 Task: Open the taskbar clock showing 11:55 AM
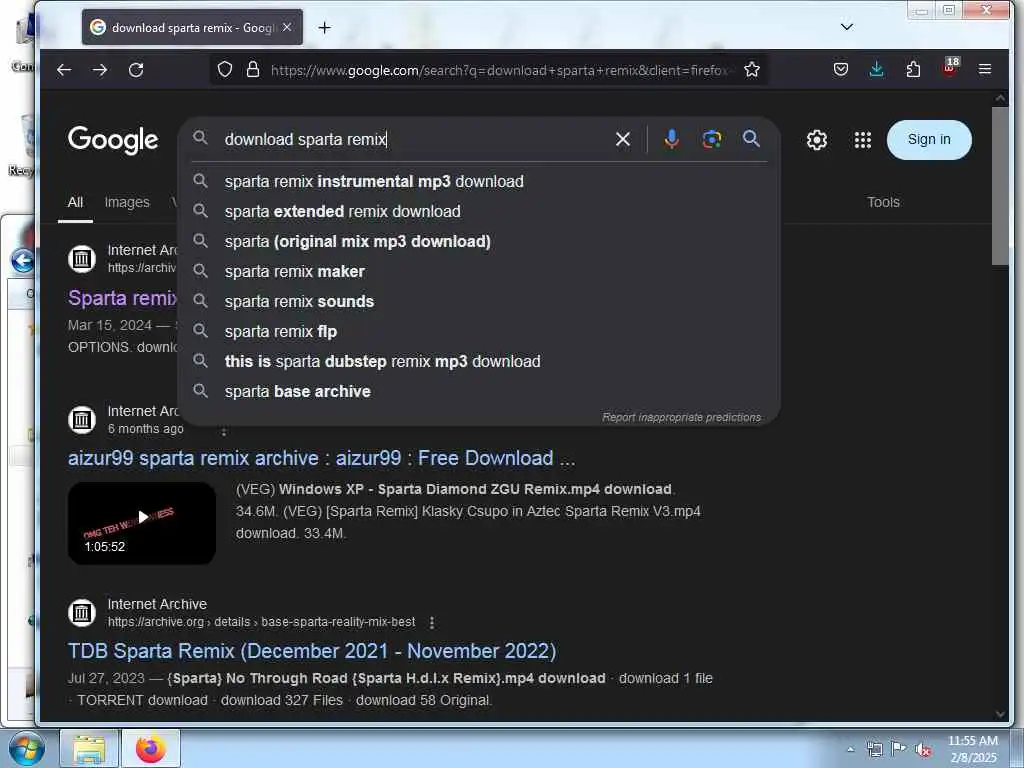(973, 748)
